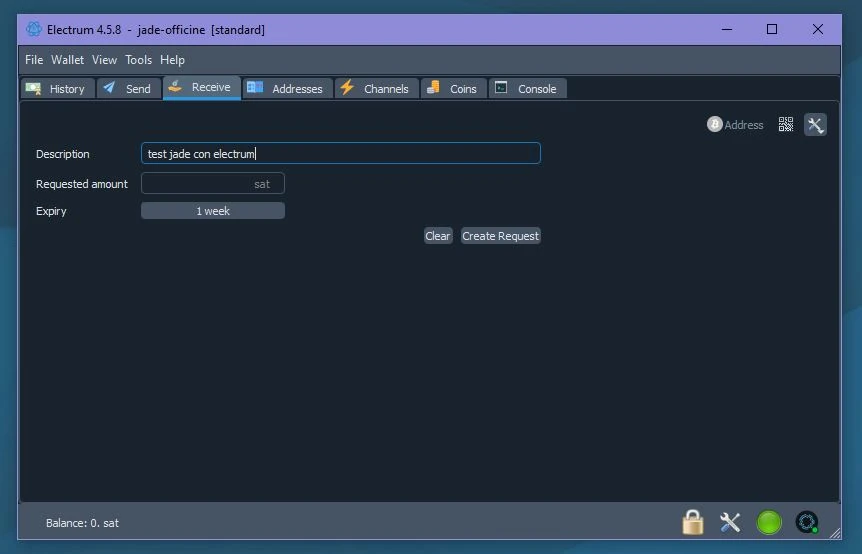Show the QR code for the request
862x554 pixels.
coord(786,125)
